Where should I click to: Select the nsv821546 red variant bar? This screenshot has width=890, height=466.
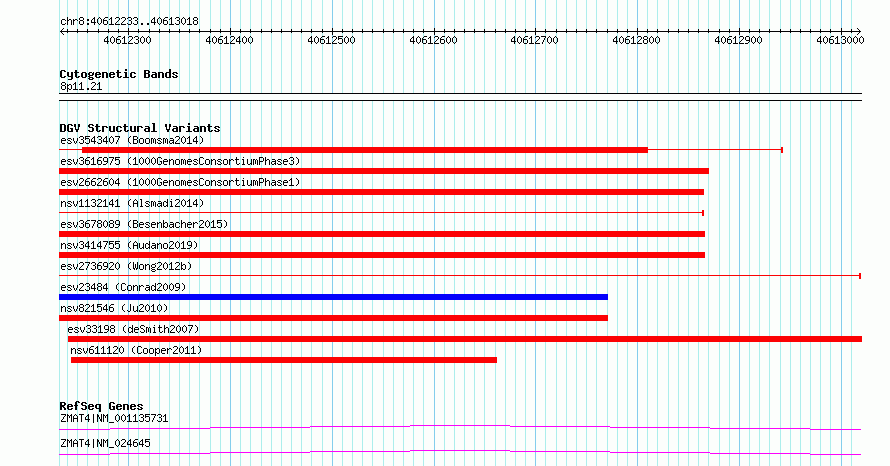tap(333, 318)
